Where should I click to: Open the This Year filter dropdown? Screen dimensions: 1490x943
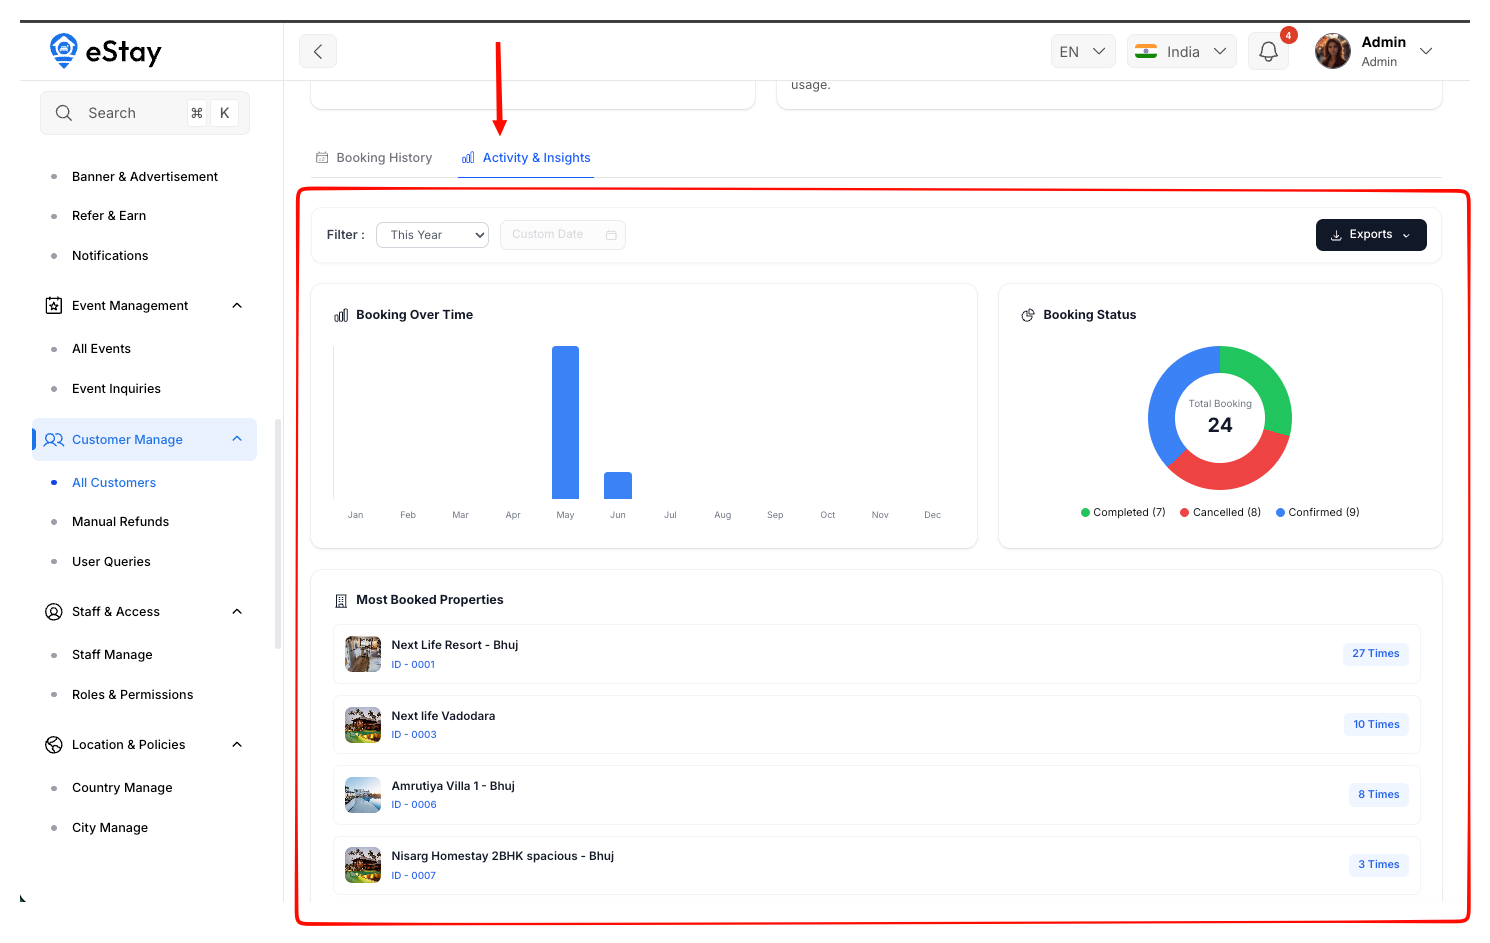[432, 235]
